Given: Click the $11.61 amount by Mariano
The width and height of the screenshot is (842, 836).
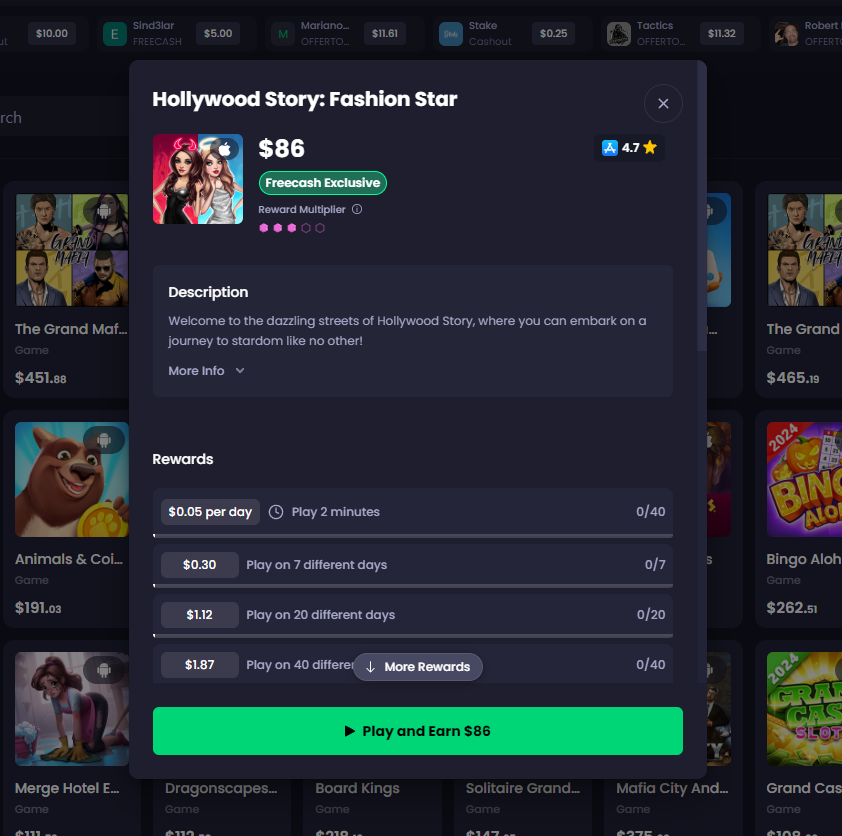Looking at the screenshot, I should pos(385,34).
